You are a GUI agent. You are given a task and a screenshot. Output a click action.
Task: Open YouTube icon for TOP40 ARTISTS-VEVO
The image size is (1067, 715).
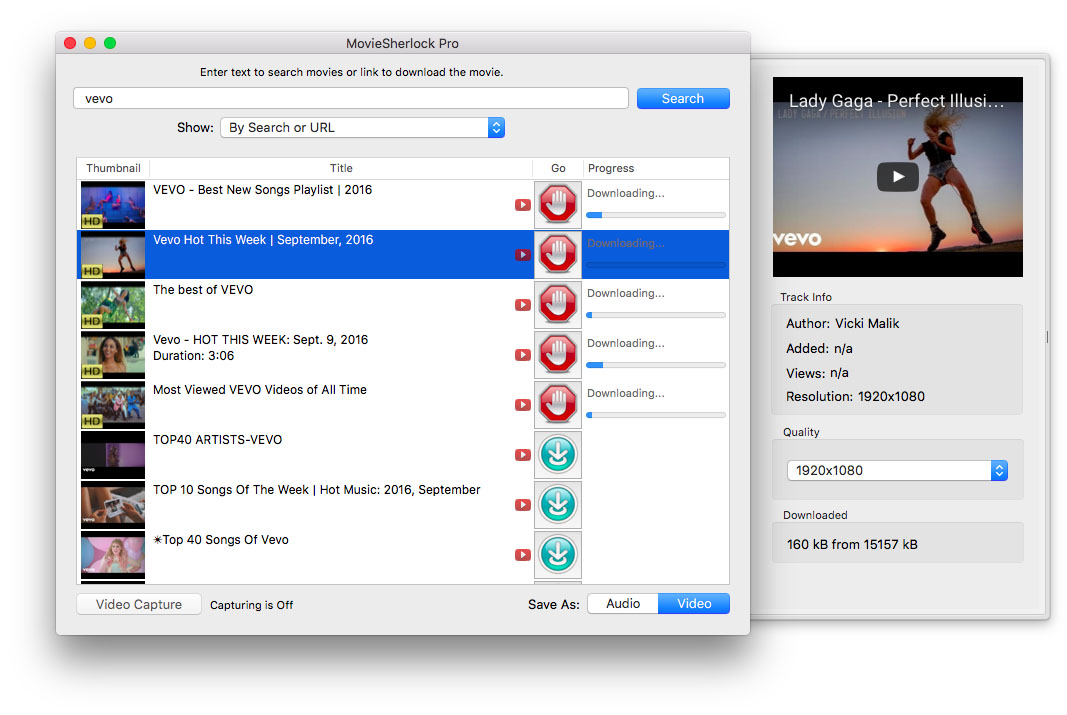pyautogui.click(x=523, y=455)
